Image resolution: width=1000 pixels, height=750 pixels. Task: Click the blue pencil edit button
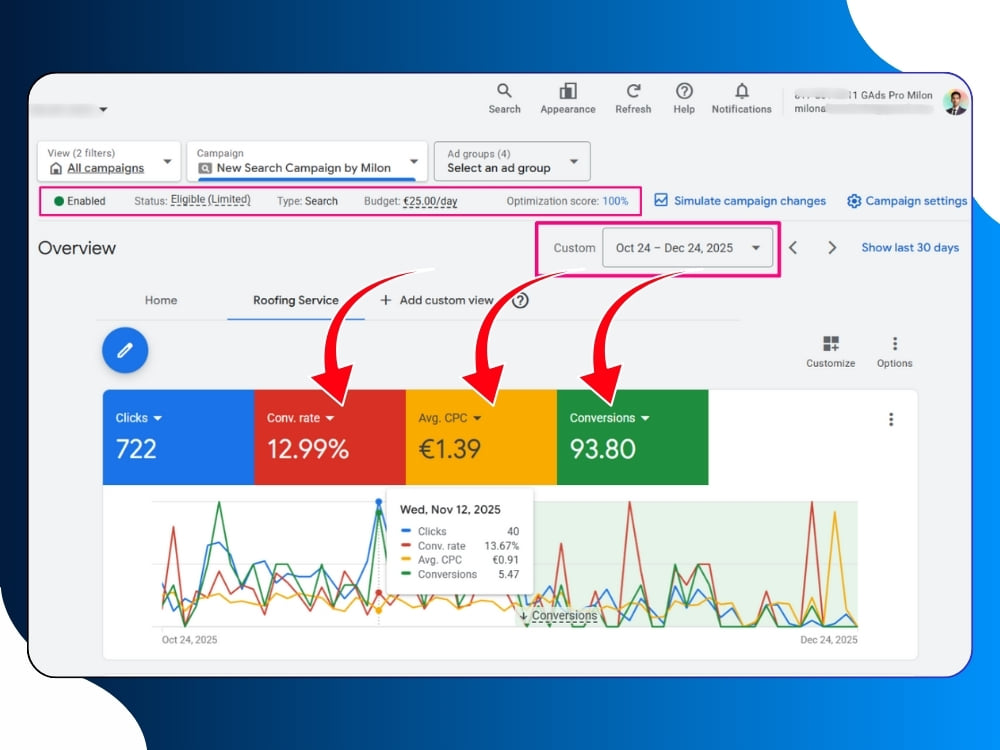125,350
